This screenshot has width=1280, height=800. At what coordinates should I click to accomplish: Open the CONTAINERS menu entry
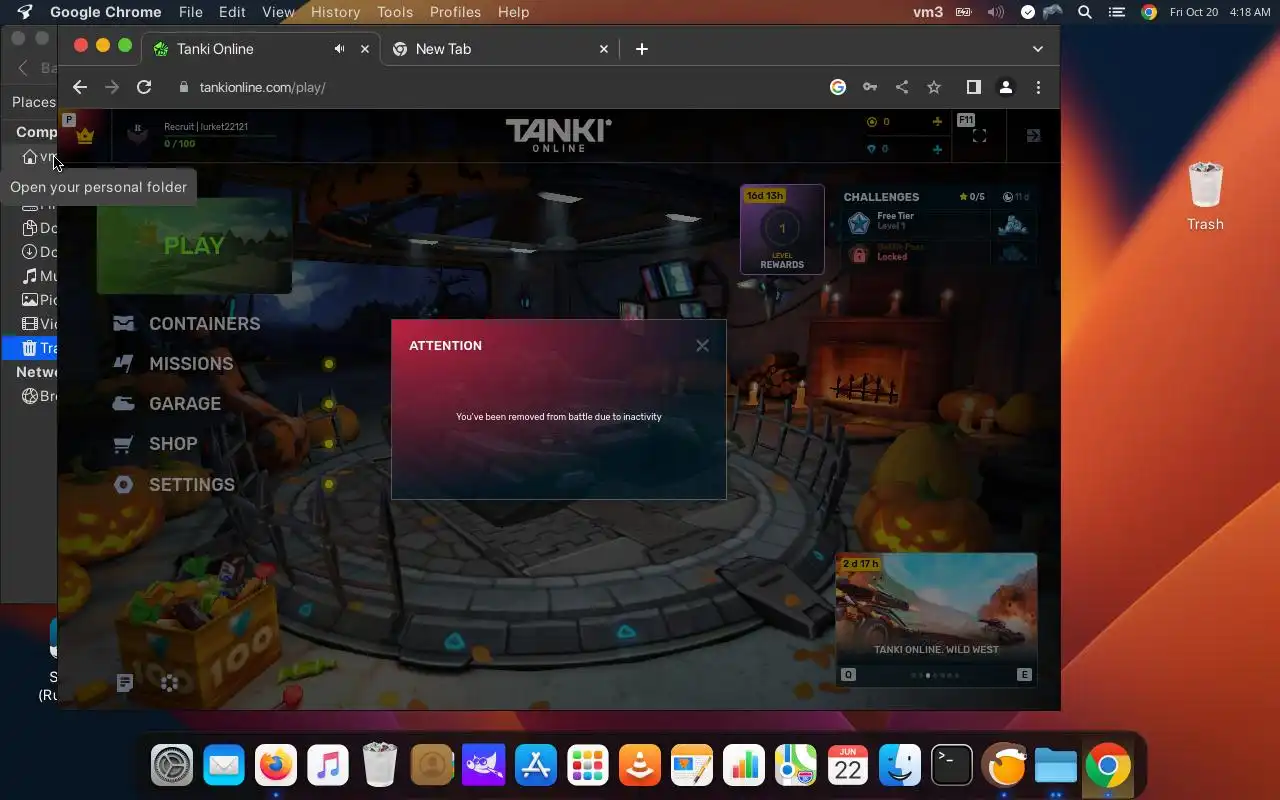pos(187,324)
